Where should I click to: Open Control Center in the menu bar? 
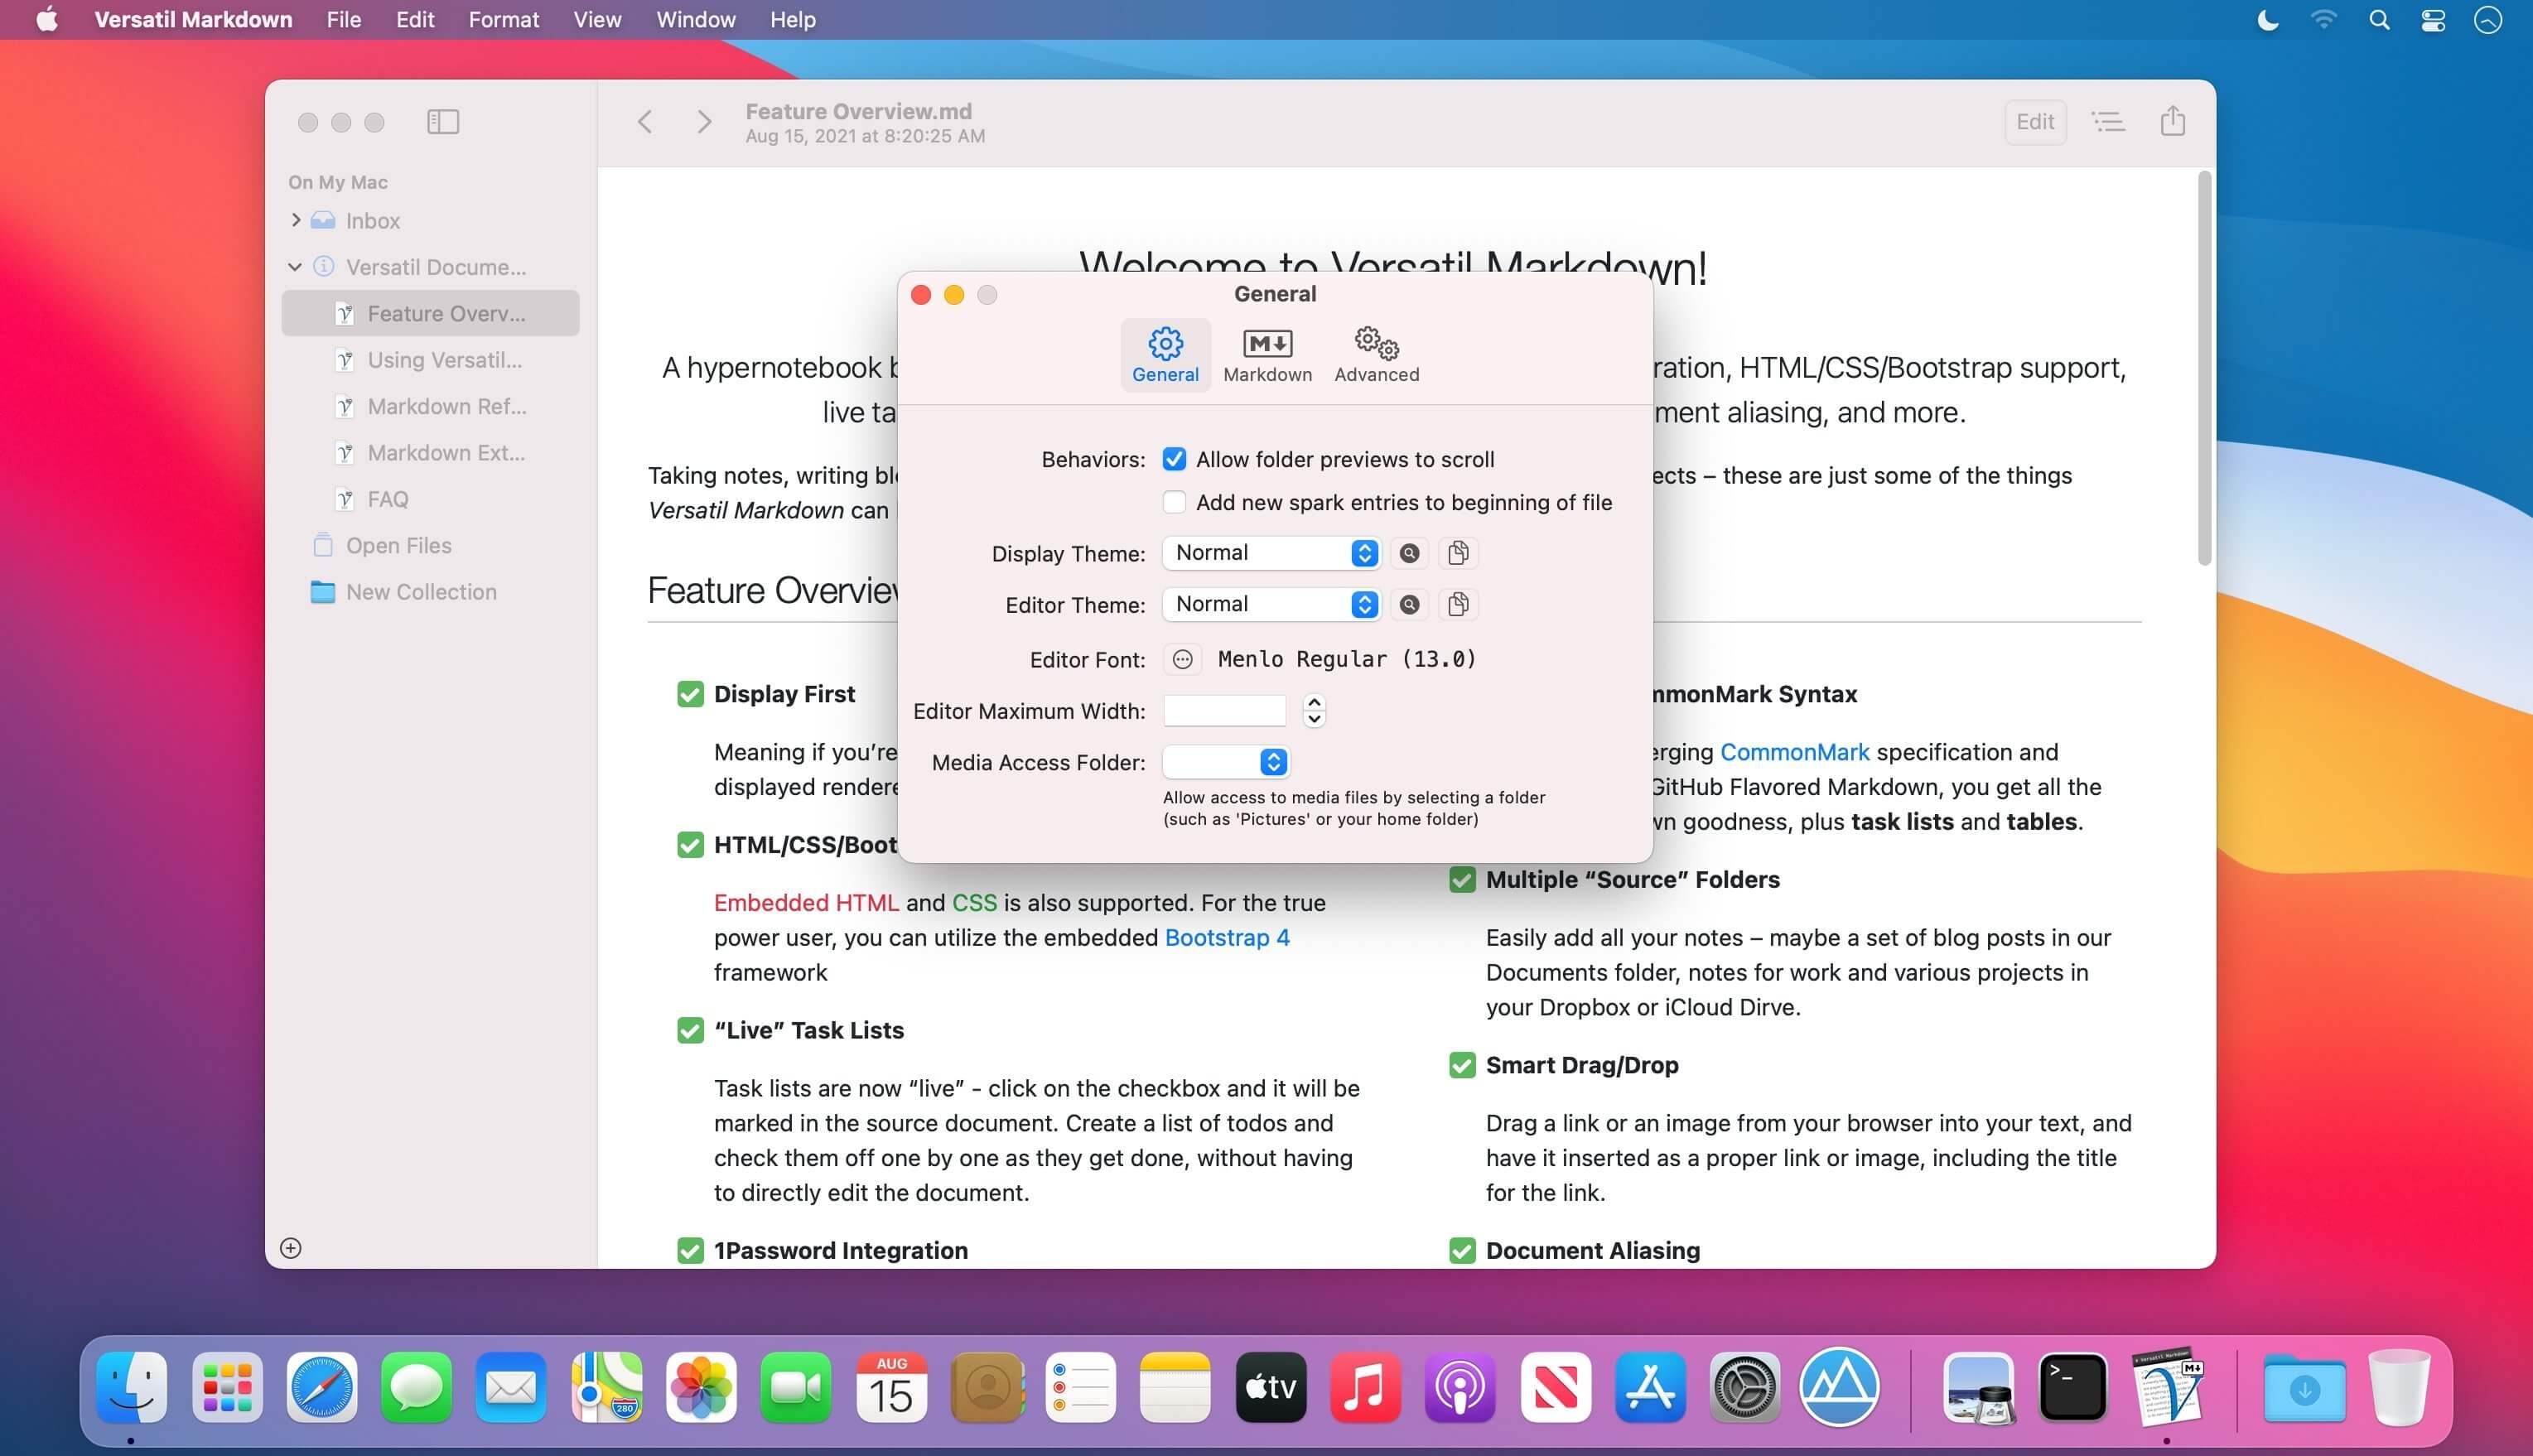[2433, 20]
